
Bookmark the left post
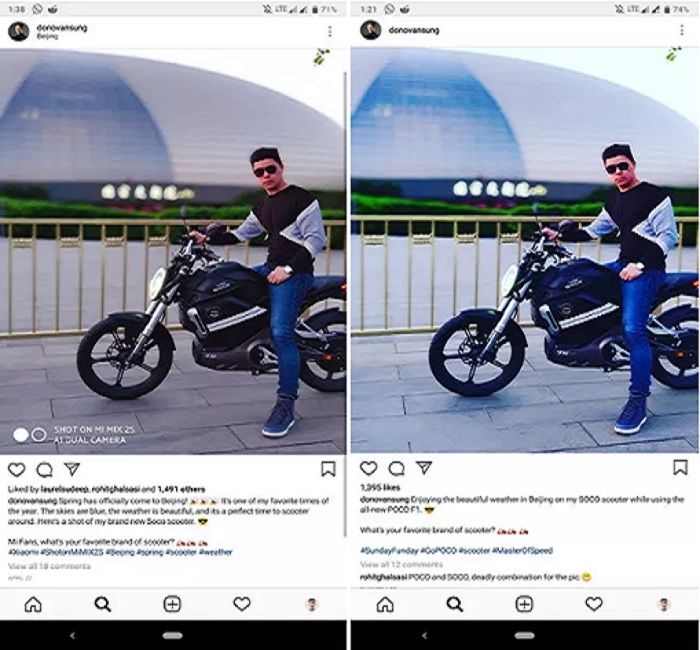[x=328, y=469]
